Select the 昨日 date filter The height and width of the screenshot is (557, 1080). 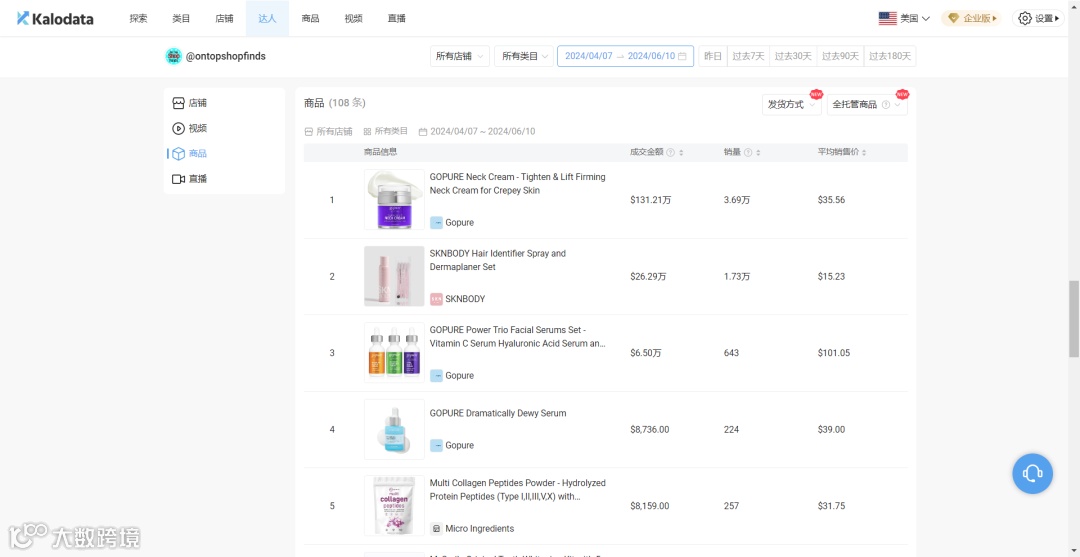(x=713, y=56)
